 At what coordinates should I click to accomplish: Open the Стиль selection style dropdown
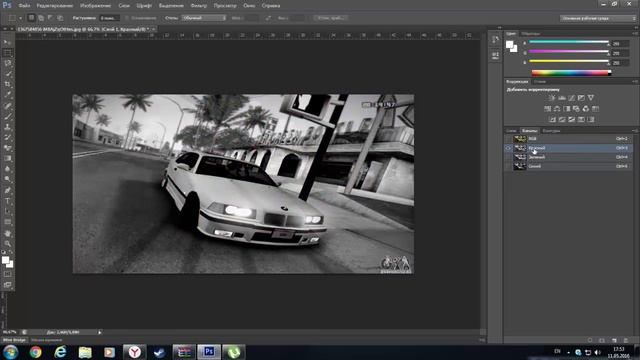point(204,18)
